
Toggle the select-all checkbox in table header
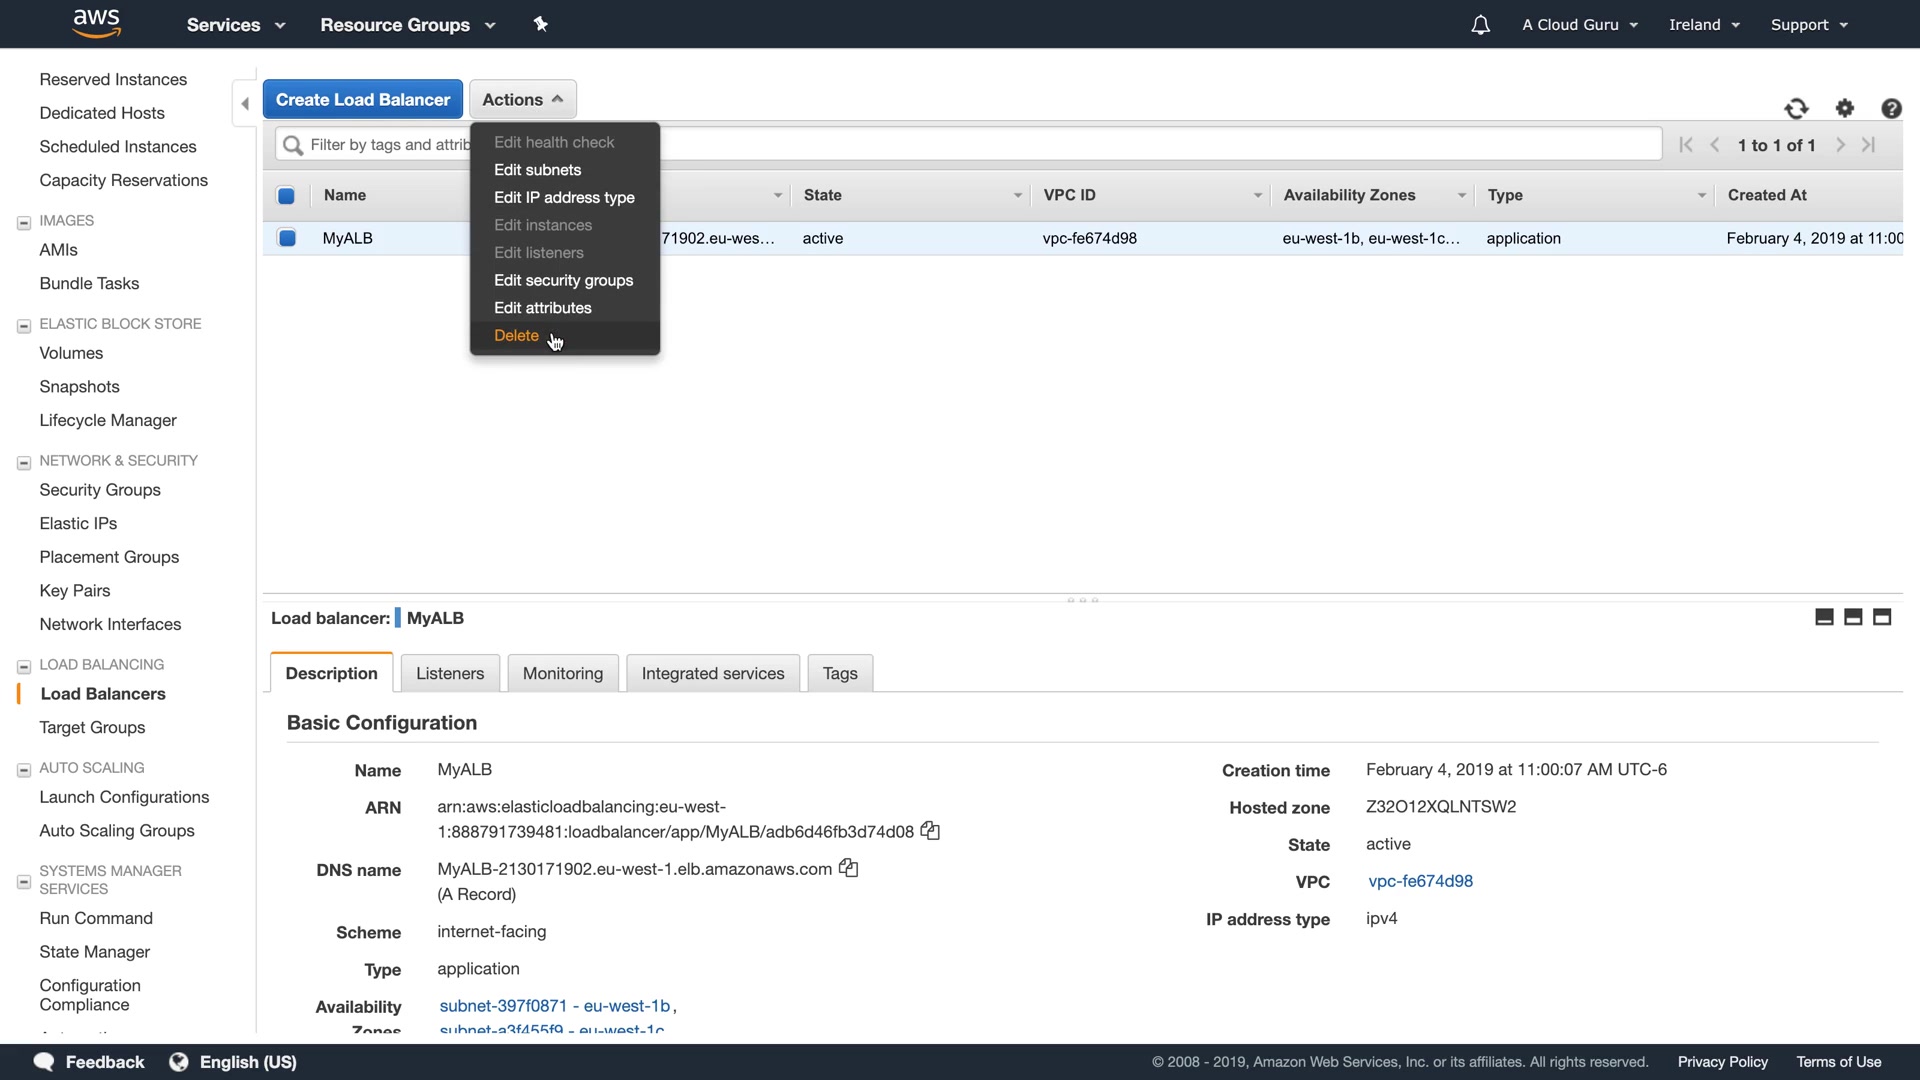coord(286,196)
